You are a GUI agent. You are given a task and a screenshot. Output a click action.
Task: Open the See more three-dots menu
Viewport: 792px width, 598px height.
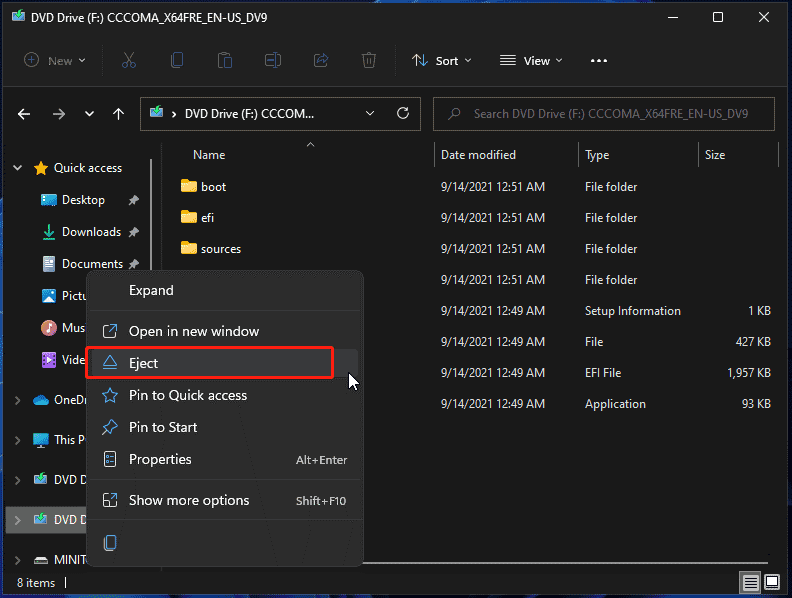599,60
